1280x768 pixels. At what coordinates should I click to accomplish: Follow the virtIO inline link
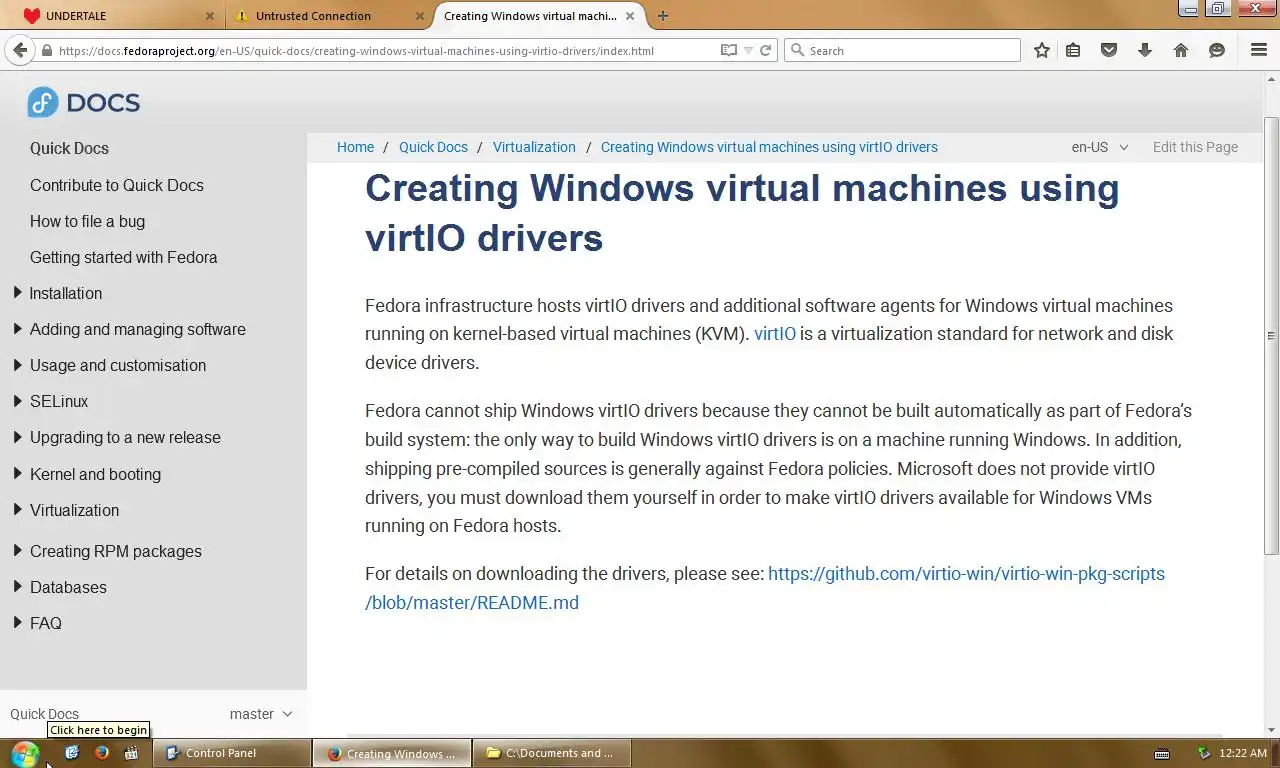coord(775,333)
